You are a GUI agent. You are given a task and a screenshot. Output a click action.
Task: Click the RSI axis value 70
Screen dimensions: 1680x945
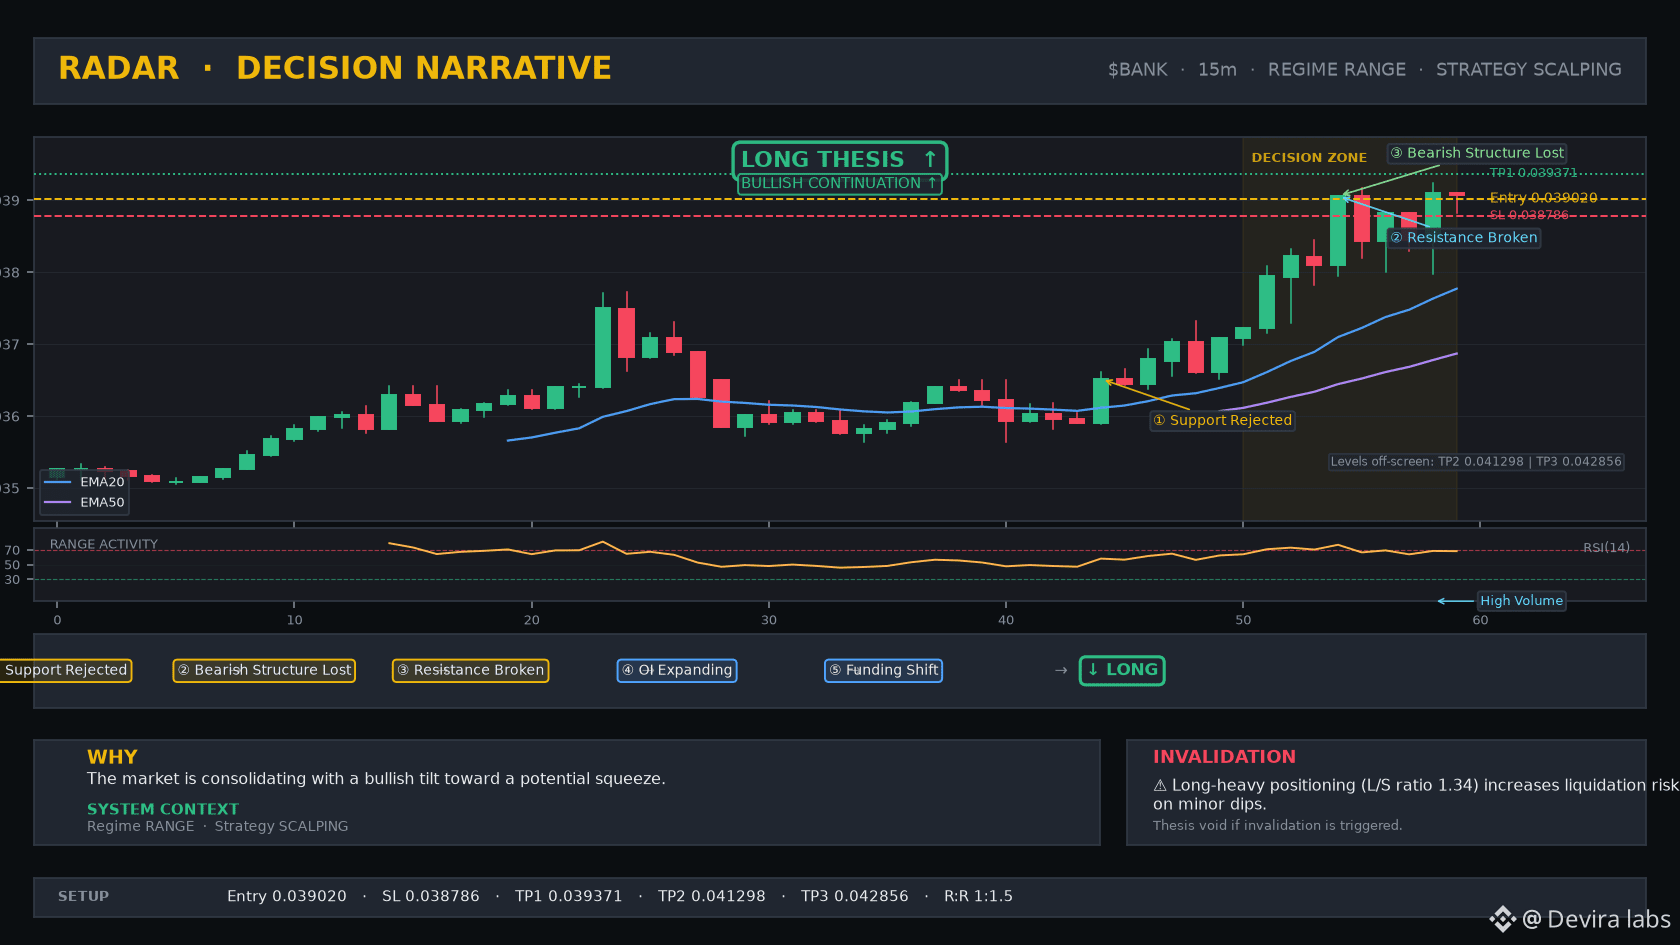[12, 550]
